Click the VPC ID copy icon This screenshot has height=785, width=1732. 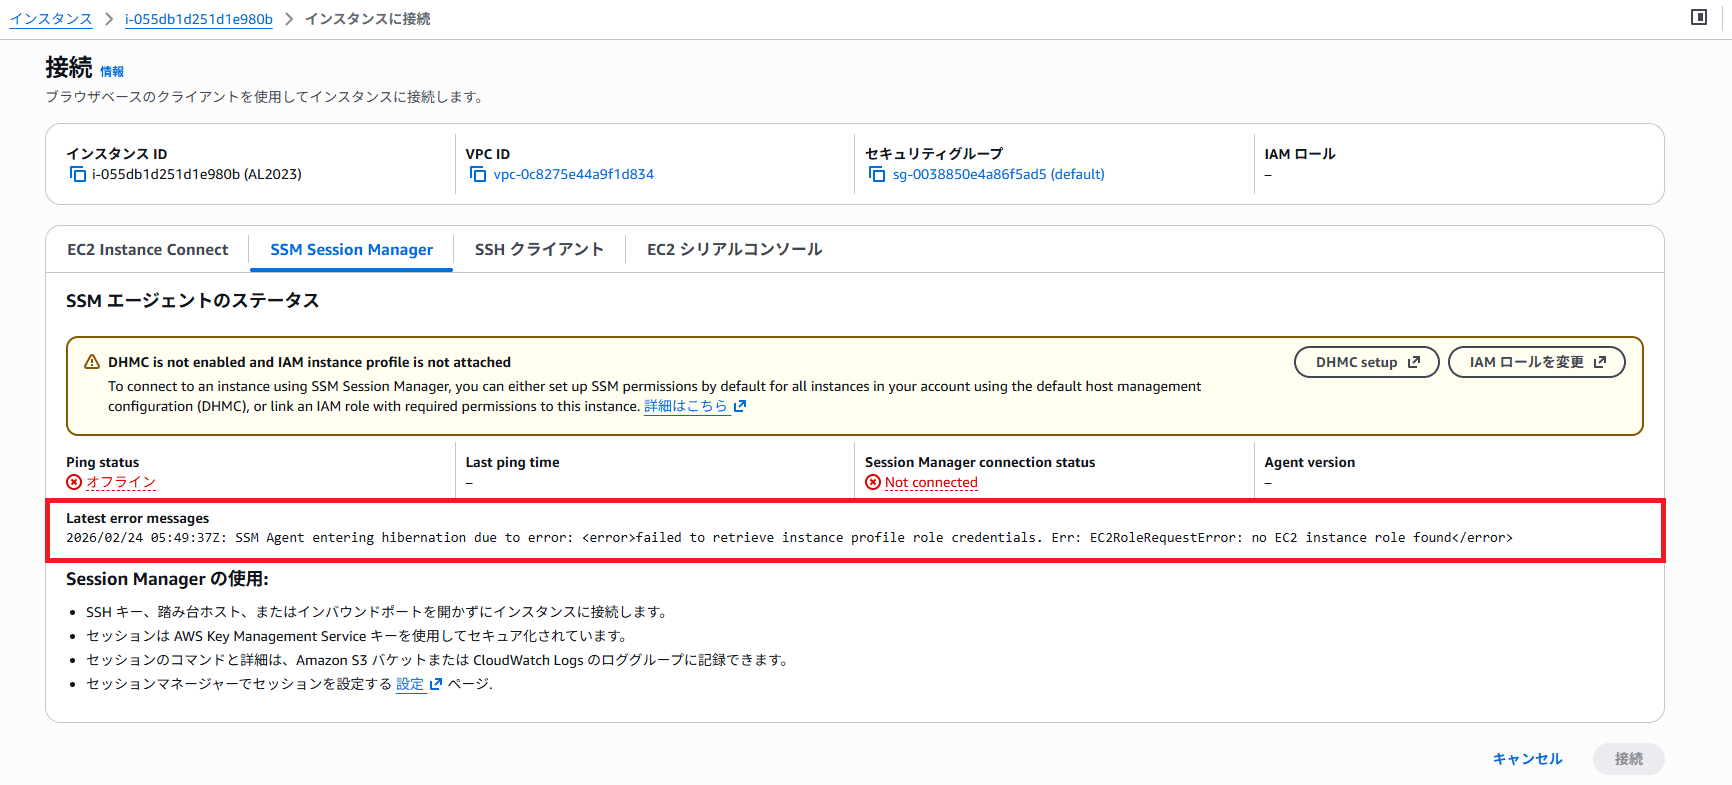coord(478,174)
